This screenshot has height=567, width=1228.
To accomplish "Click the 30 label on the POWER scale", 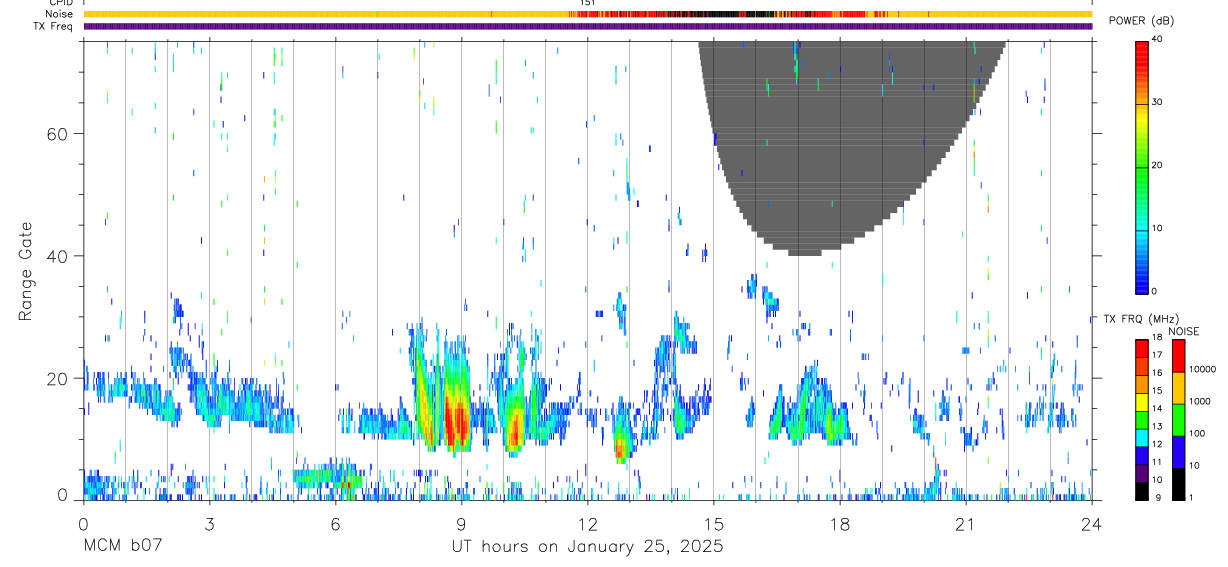I will click(x=1158, y=102).
